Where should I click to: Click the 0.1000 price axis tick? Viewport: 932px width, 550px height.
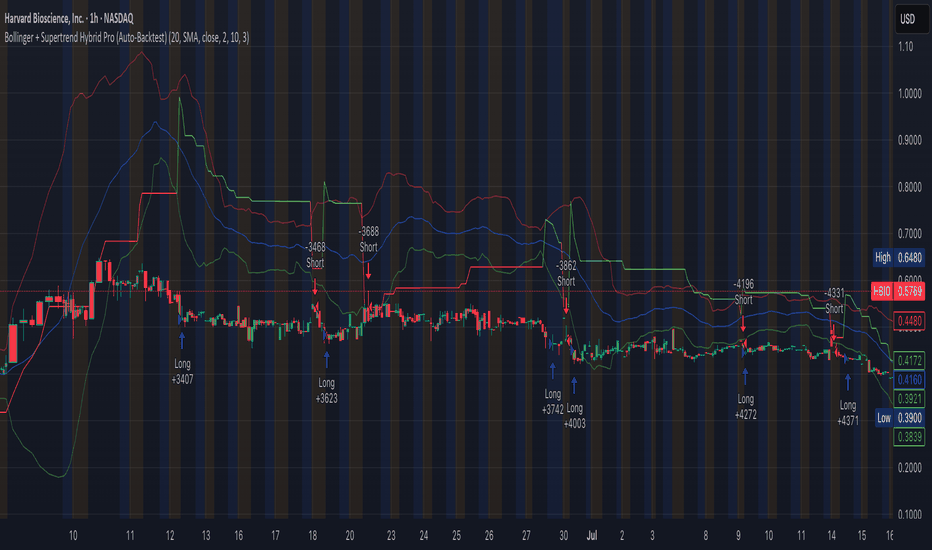click(x=909, y=514)
